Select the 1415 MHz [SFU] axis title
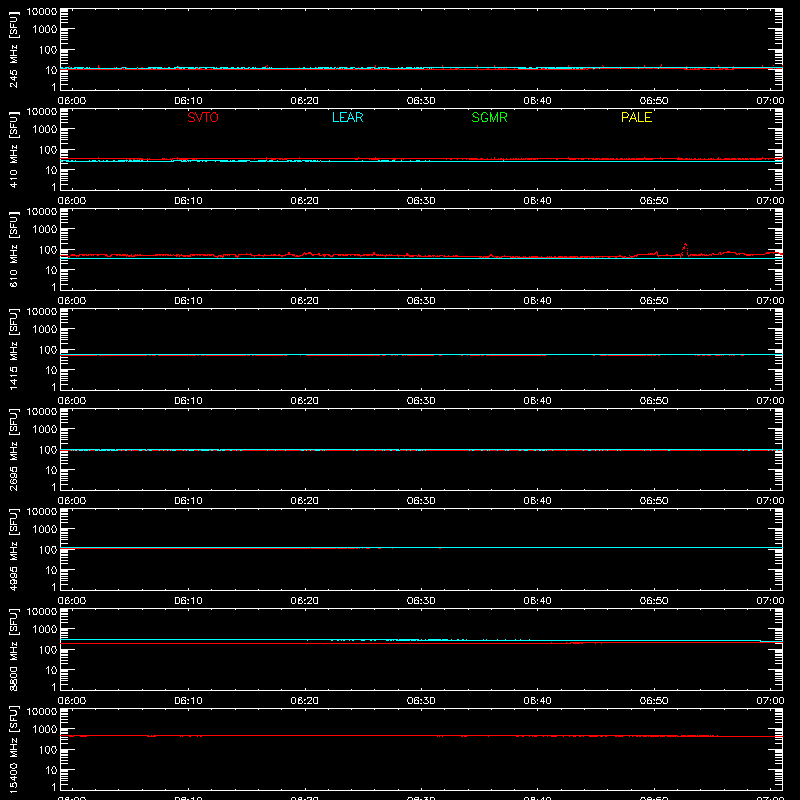 coord(13,349)
